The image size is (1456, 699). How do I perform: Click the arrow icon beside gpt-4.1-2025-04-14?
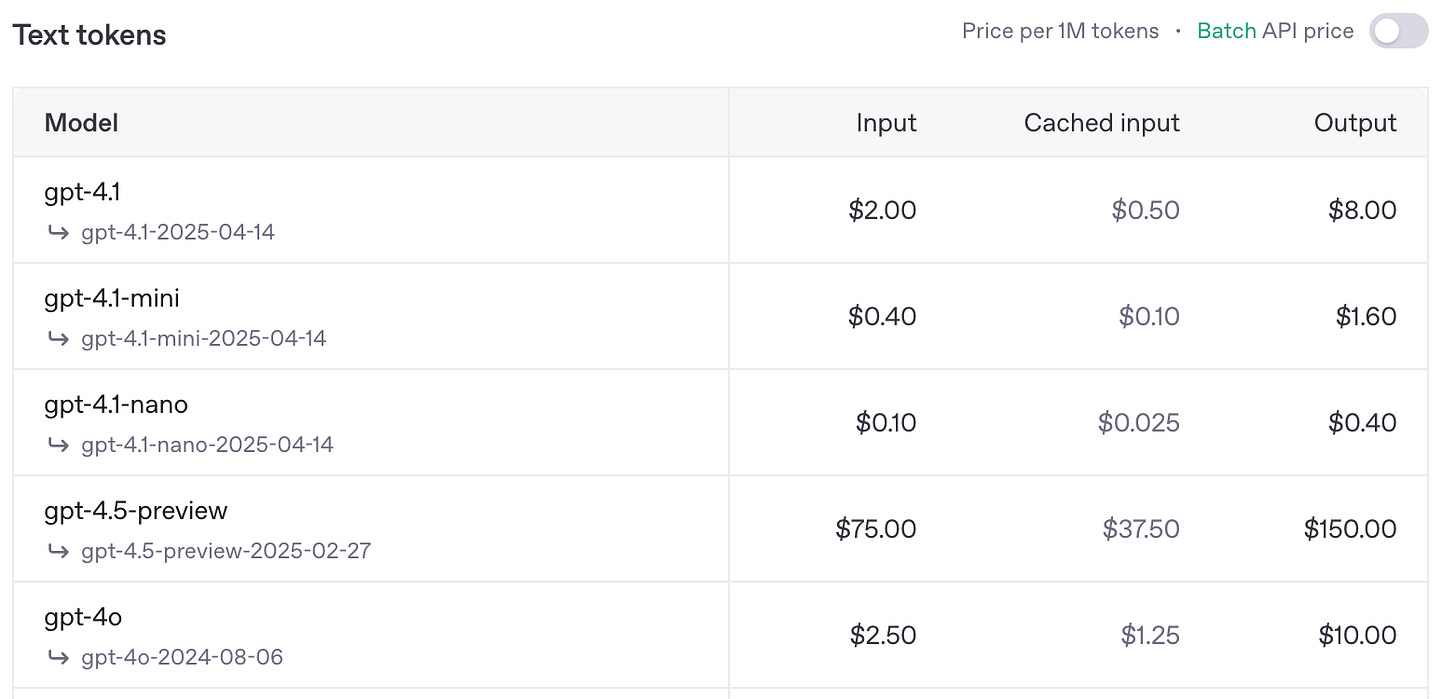click(57, 232)
